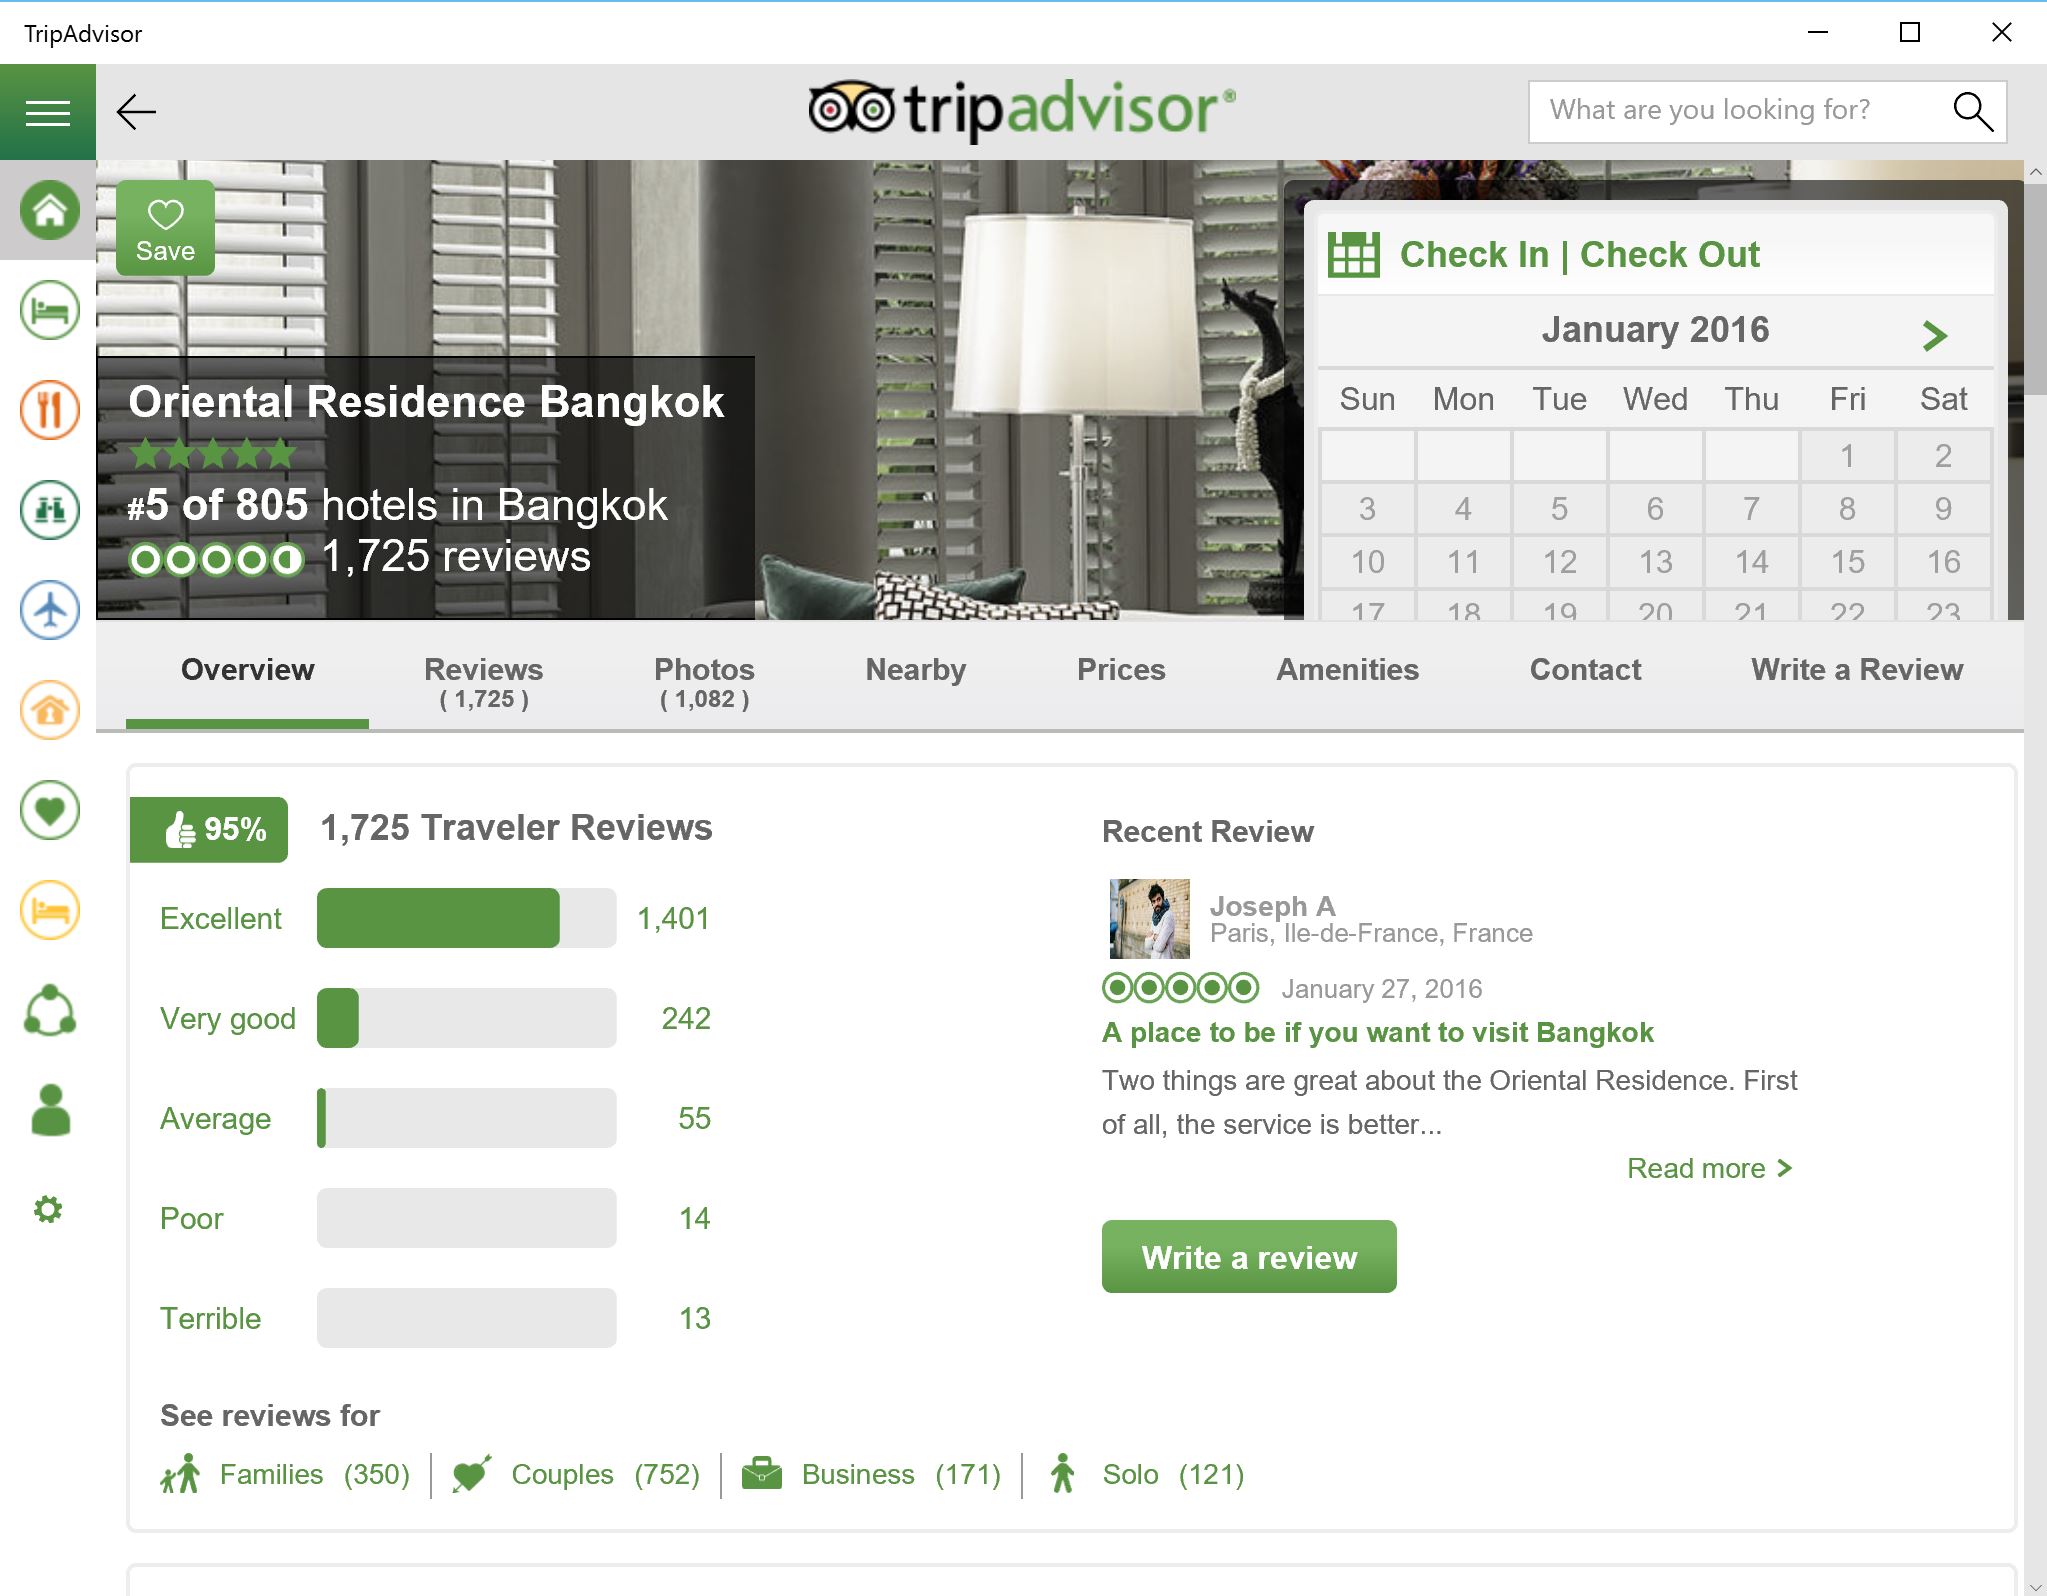This screenshot has height=1596, width=2047.
Task: Open the Nearby tab
Action: click(916, 670)
